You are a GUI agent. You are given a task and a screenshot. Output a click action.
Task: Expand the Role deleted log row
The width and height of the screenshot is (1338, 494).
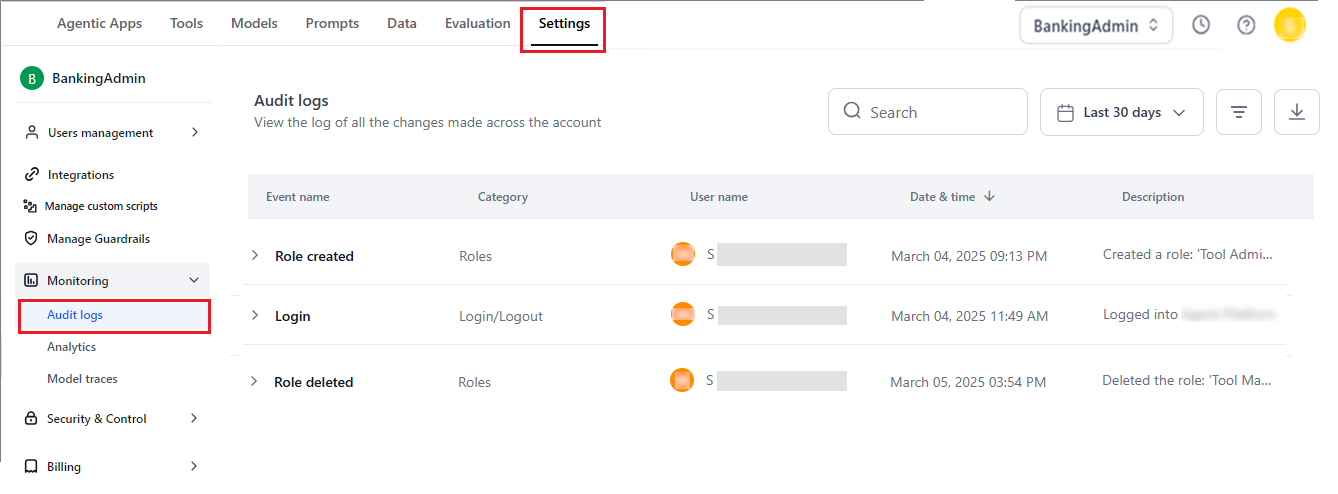coord(254,382)
